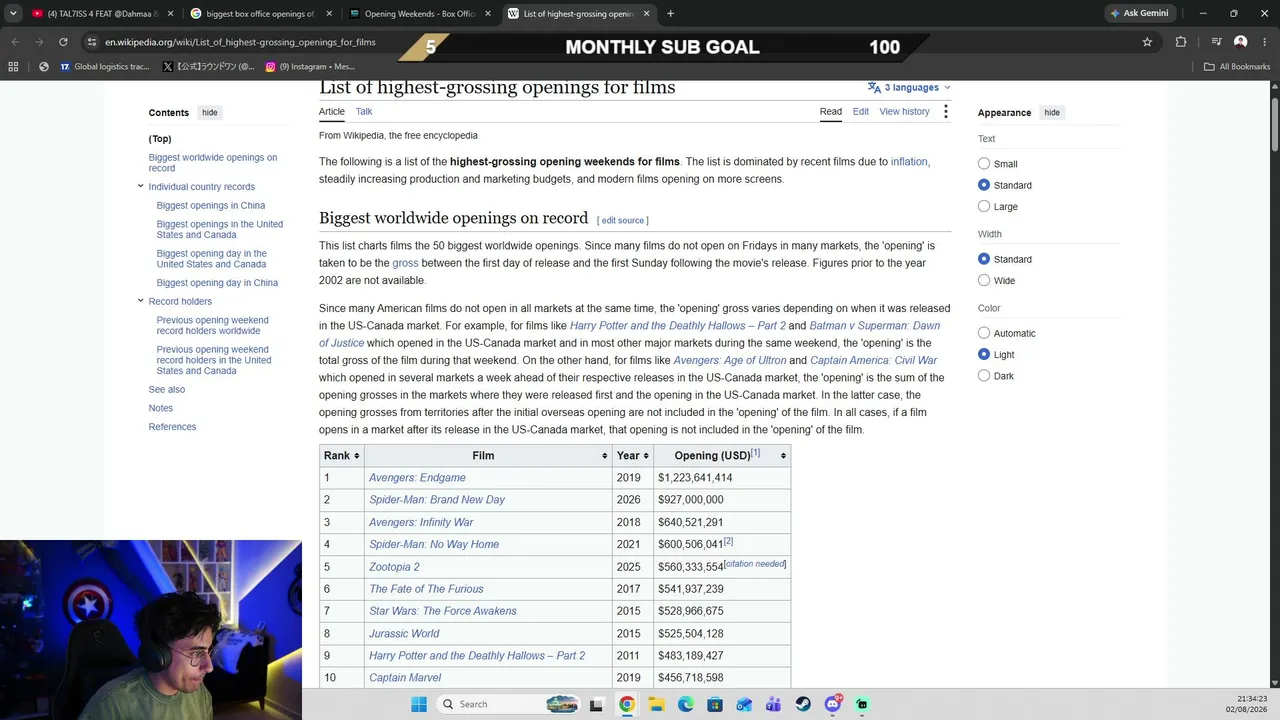Viewport: 1280px width, 720px height.
Task: Close the Wikipedia highest-grossing openings tab
Action: (646, 13)
